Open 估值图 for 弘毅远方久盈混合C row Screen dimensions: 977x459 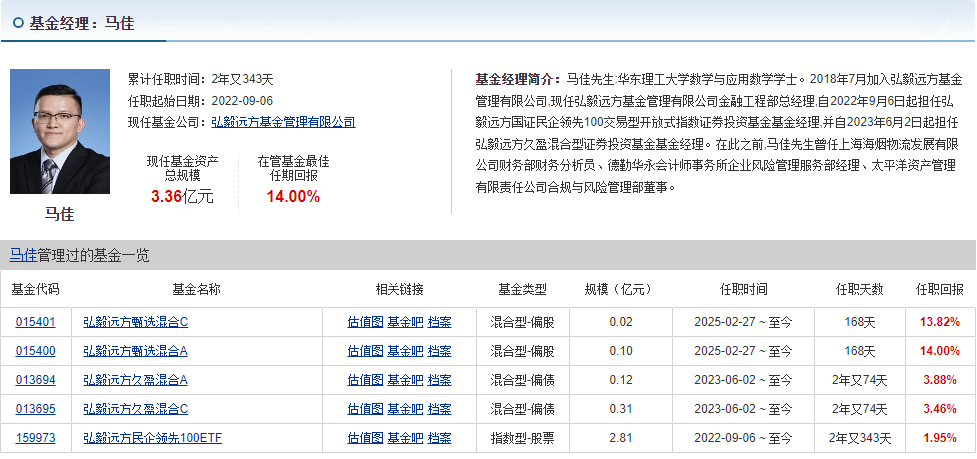365,409
